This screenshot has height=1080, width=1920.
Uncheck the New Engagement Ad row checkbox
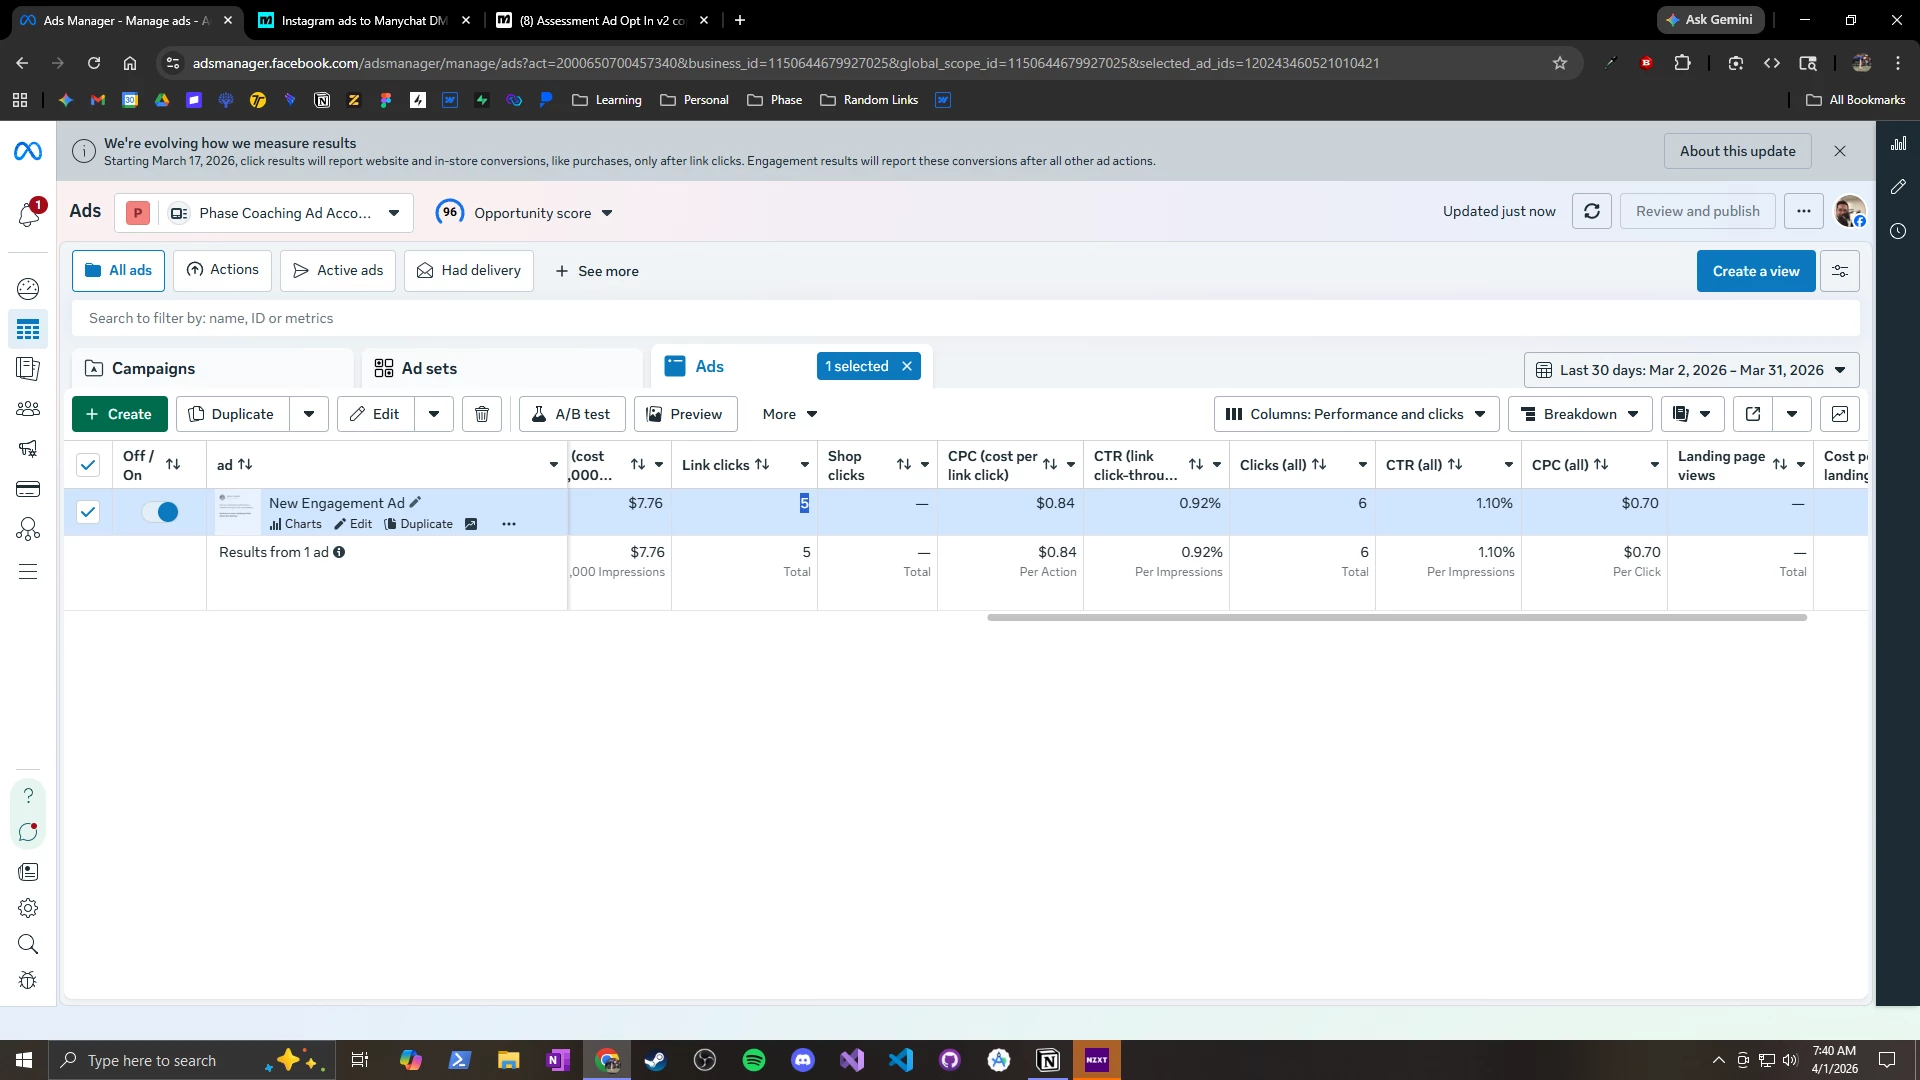[88, 512]
